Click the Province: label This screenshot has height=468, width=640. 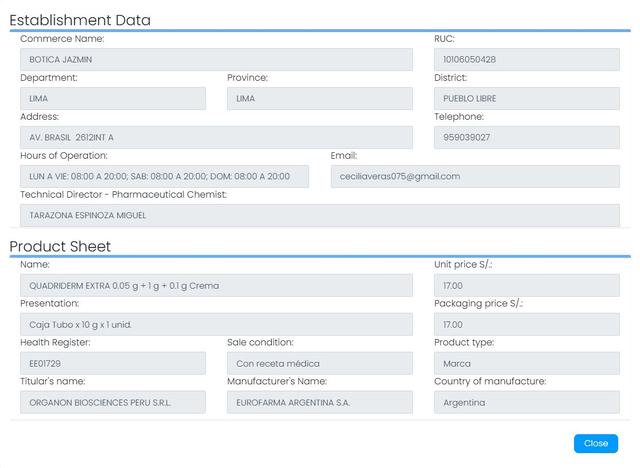247,78
